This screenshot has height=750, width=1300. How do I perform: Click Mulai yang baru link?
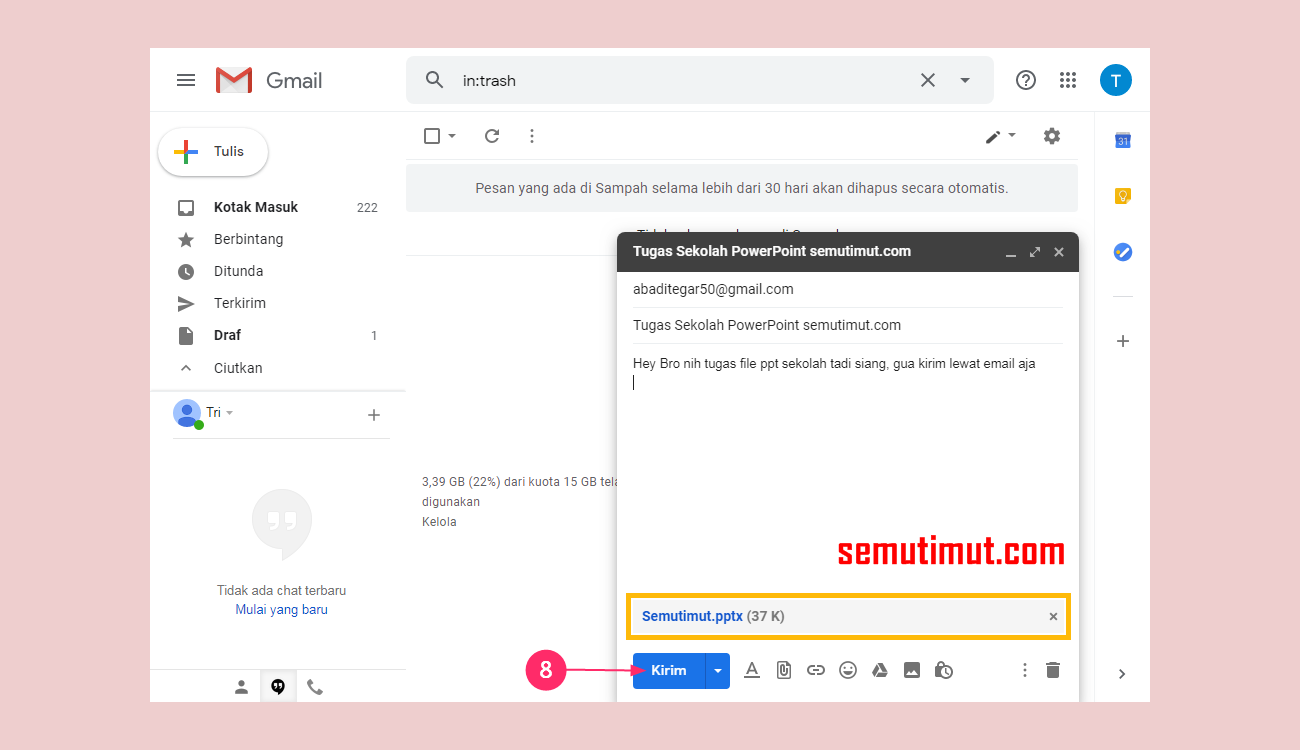point(281,609)
